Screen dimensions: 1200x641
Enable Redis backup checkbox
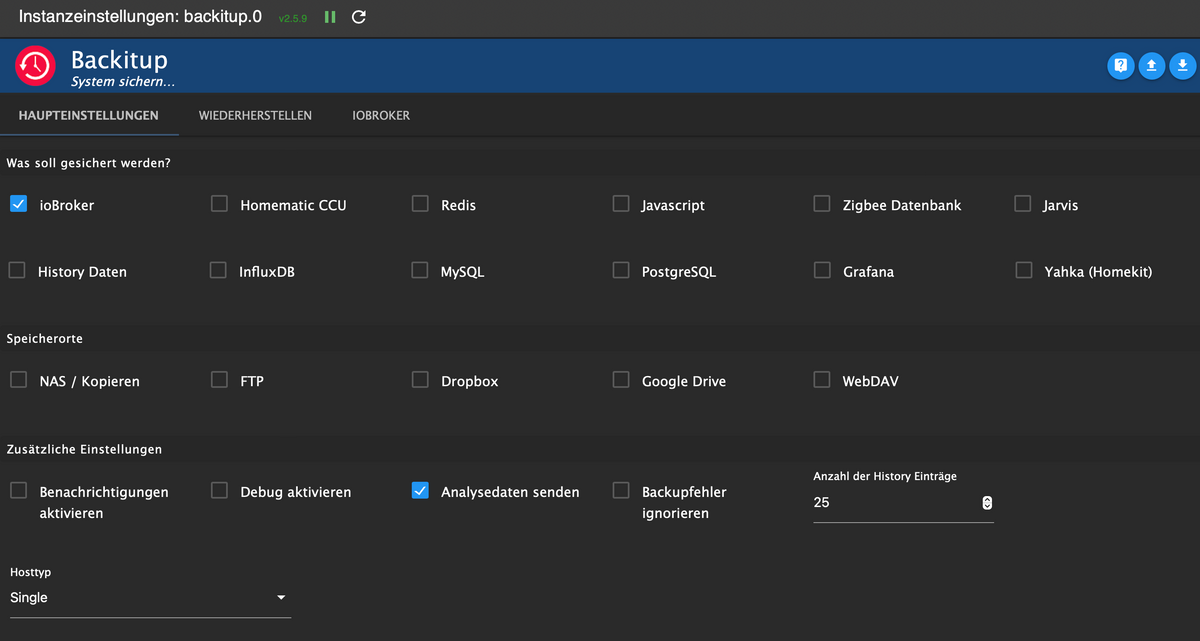click(x=420, y=204)
